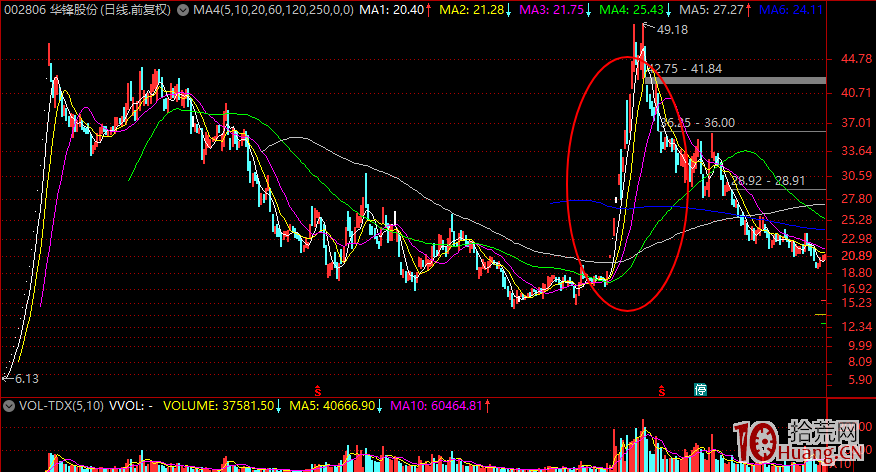Open the indicator settings circle next to 前复权
Image resolution: width=876 pixels, height=472 pixels.
click(183, 10)
